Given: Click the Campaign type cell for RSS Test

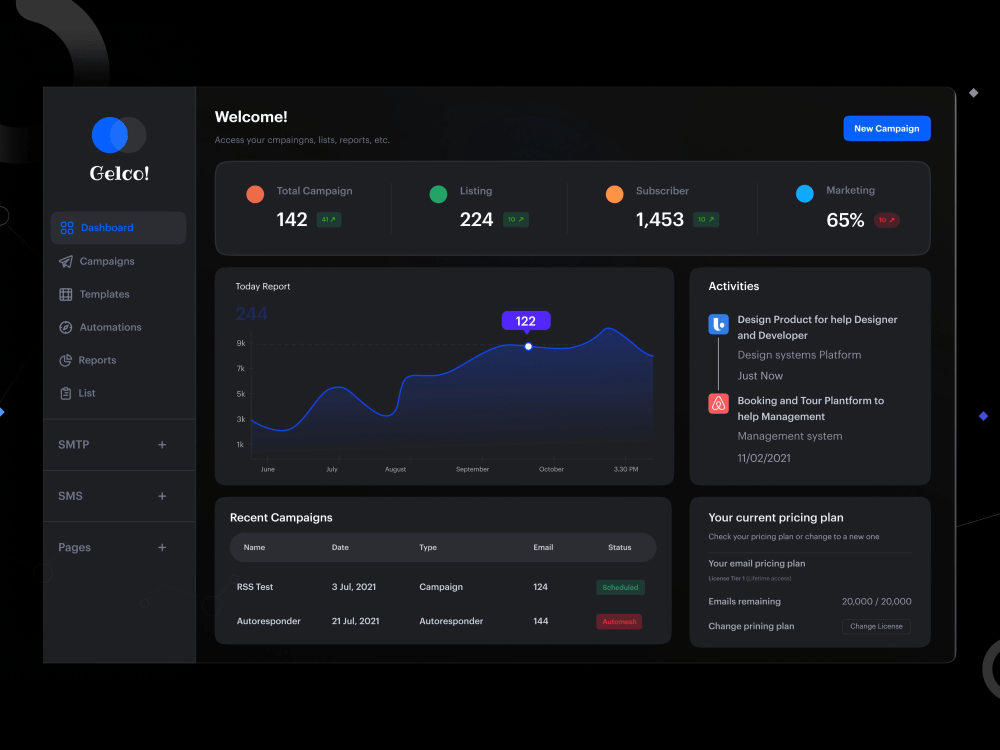Looking at the screenshot, I should (441, 587).
